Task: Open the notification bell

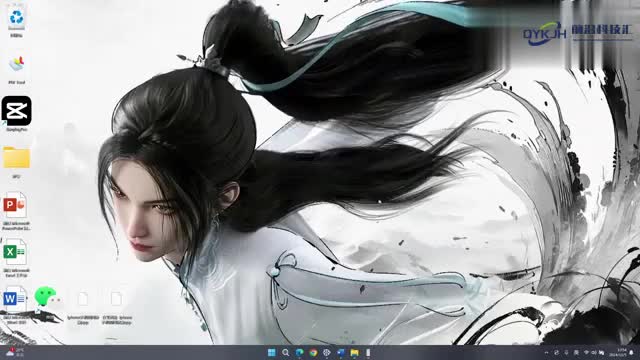Action: 631,353
